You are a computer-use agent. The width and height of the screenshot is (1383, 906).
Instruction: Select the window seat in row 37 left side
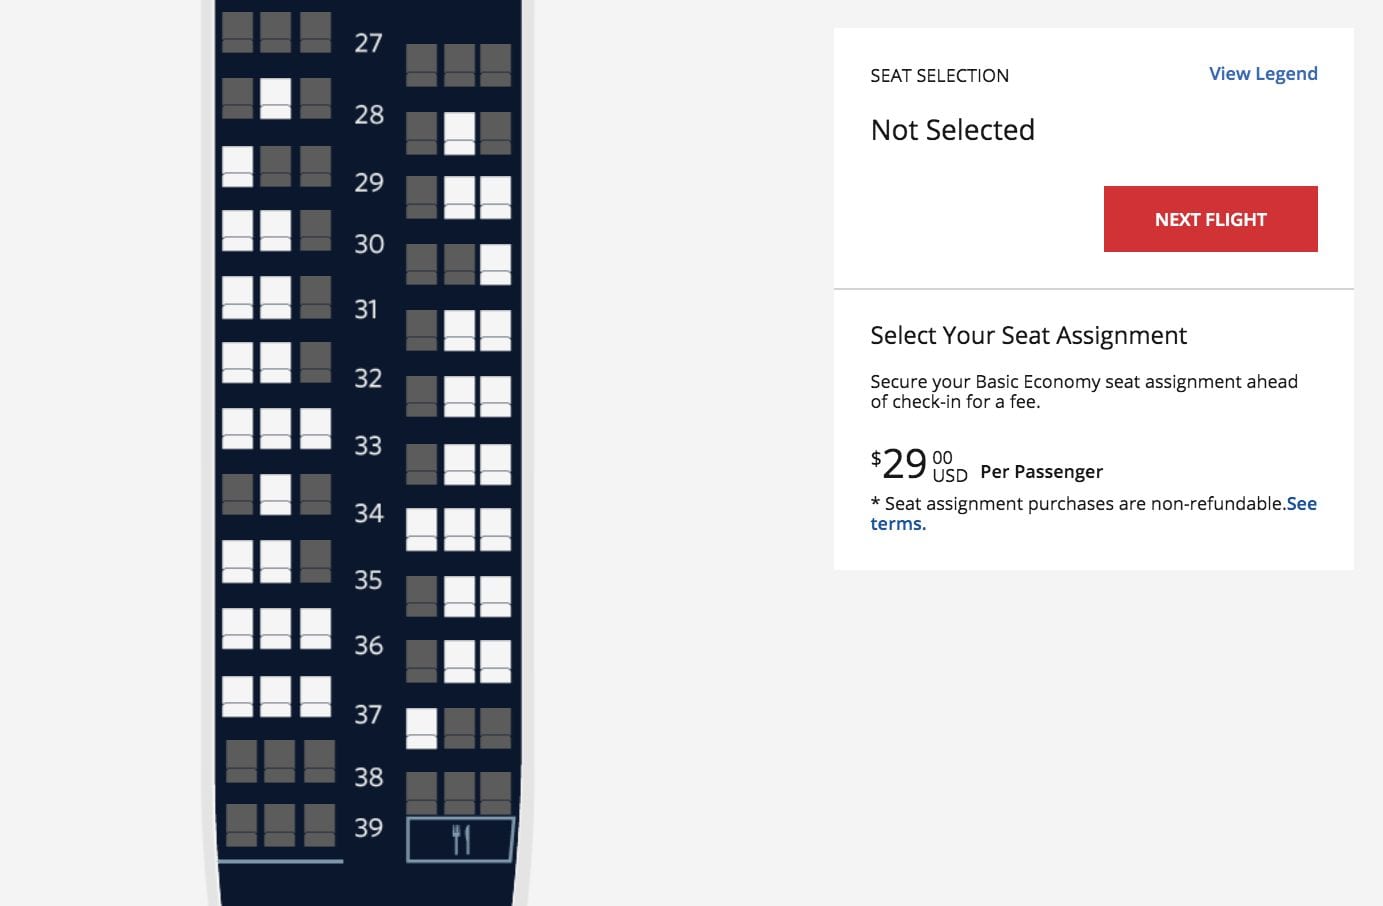click(x=237, y=693)
